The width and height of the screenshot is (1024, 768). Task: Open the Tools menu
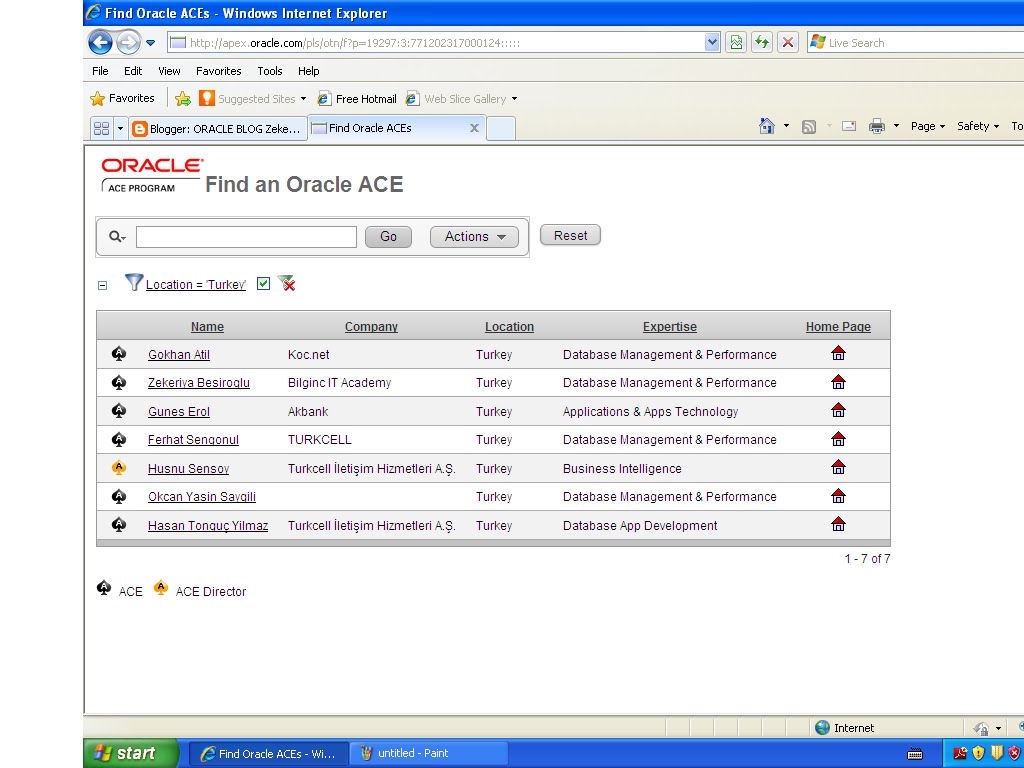[x=269, y=71]
